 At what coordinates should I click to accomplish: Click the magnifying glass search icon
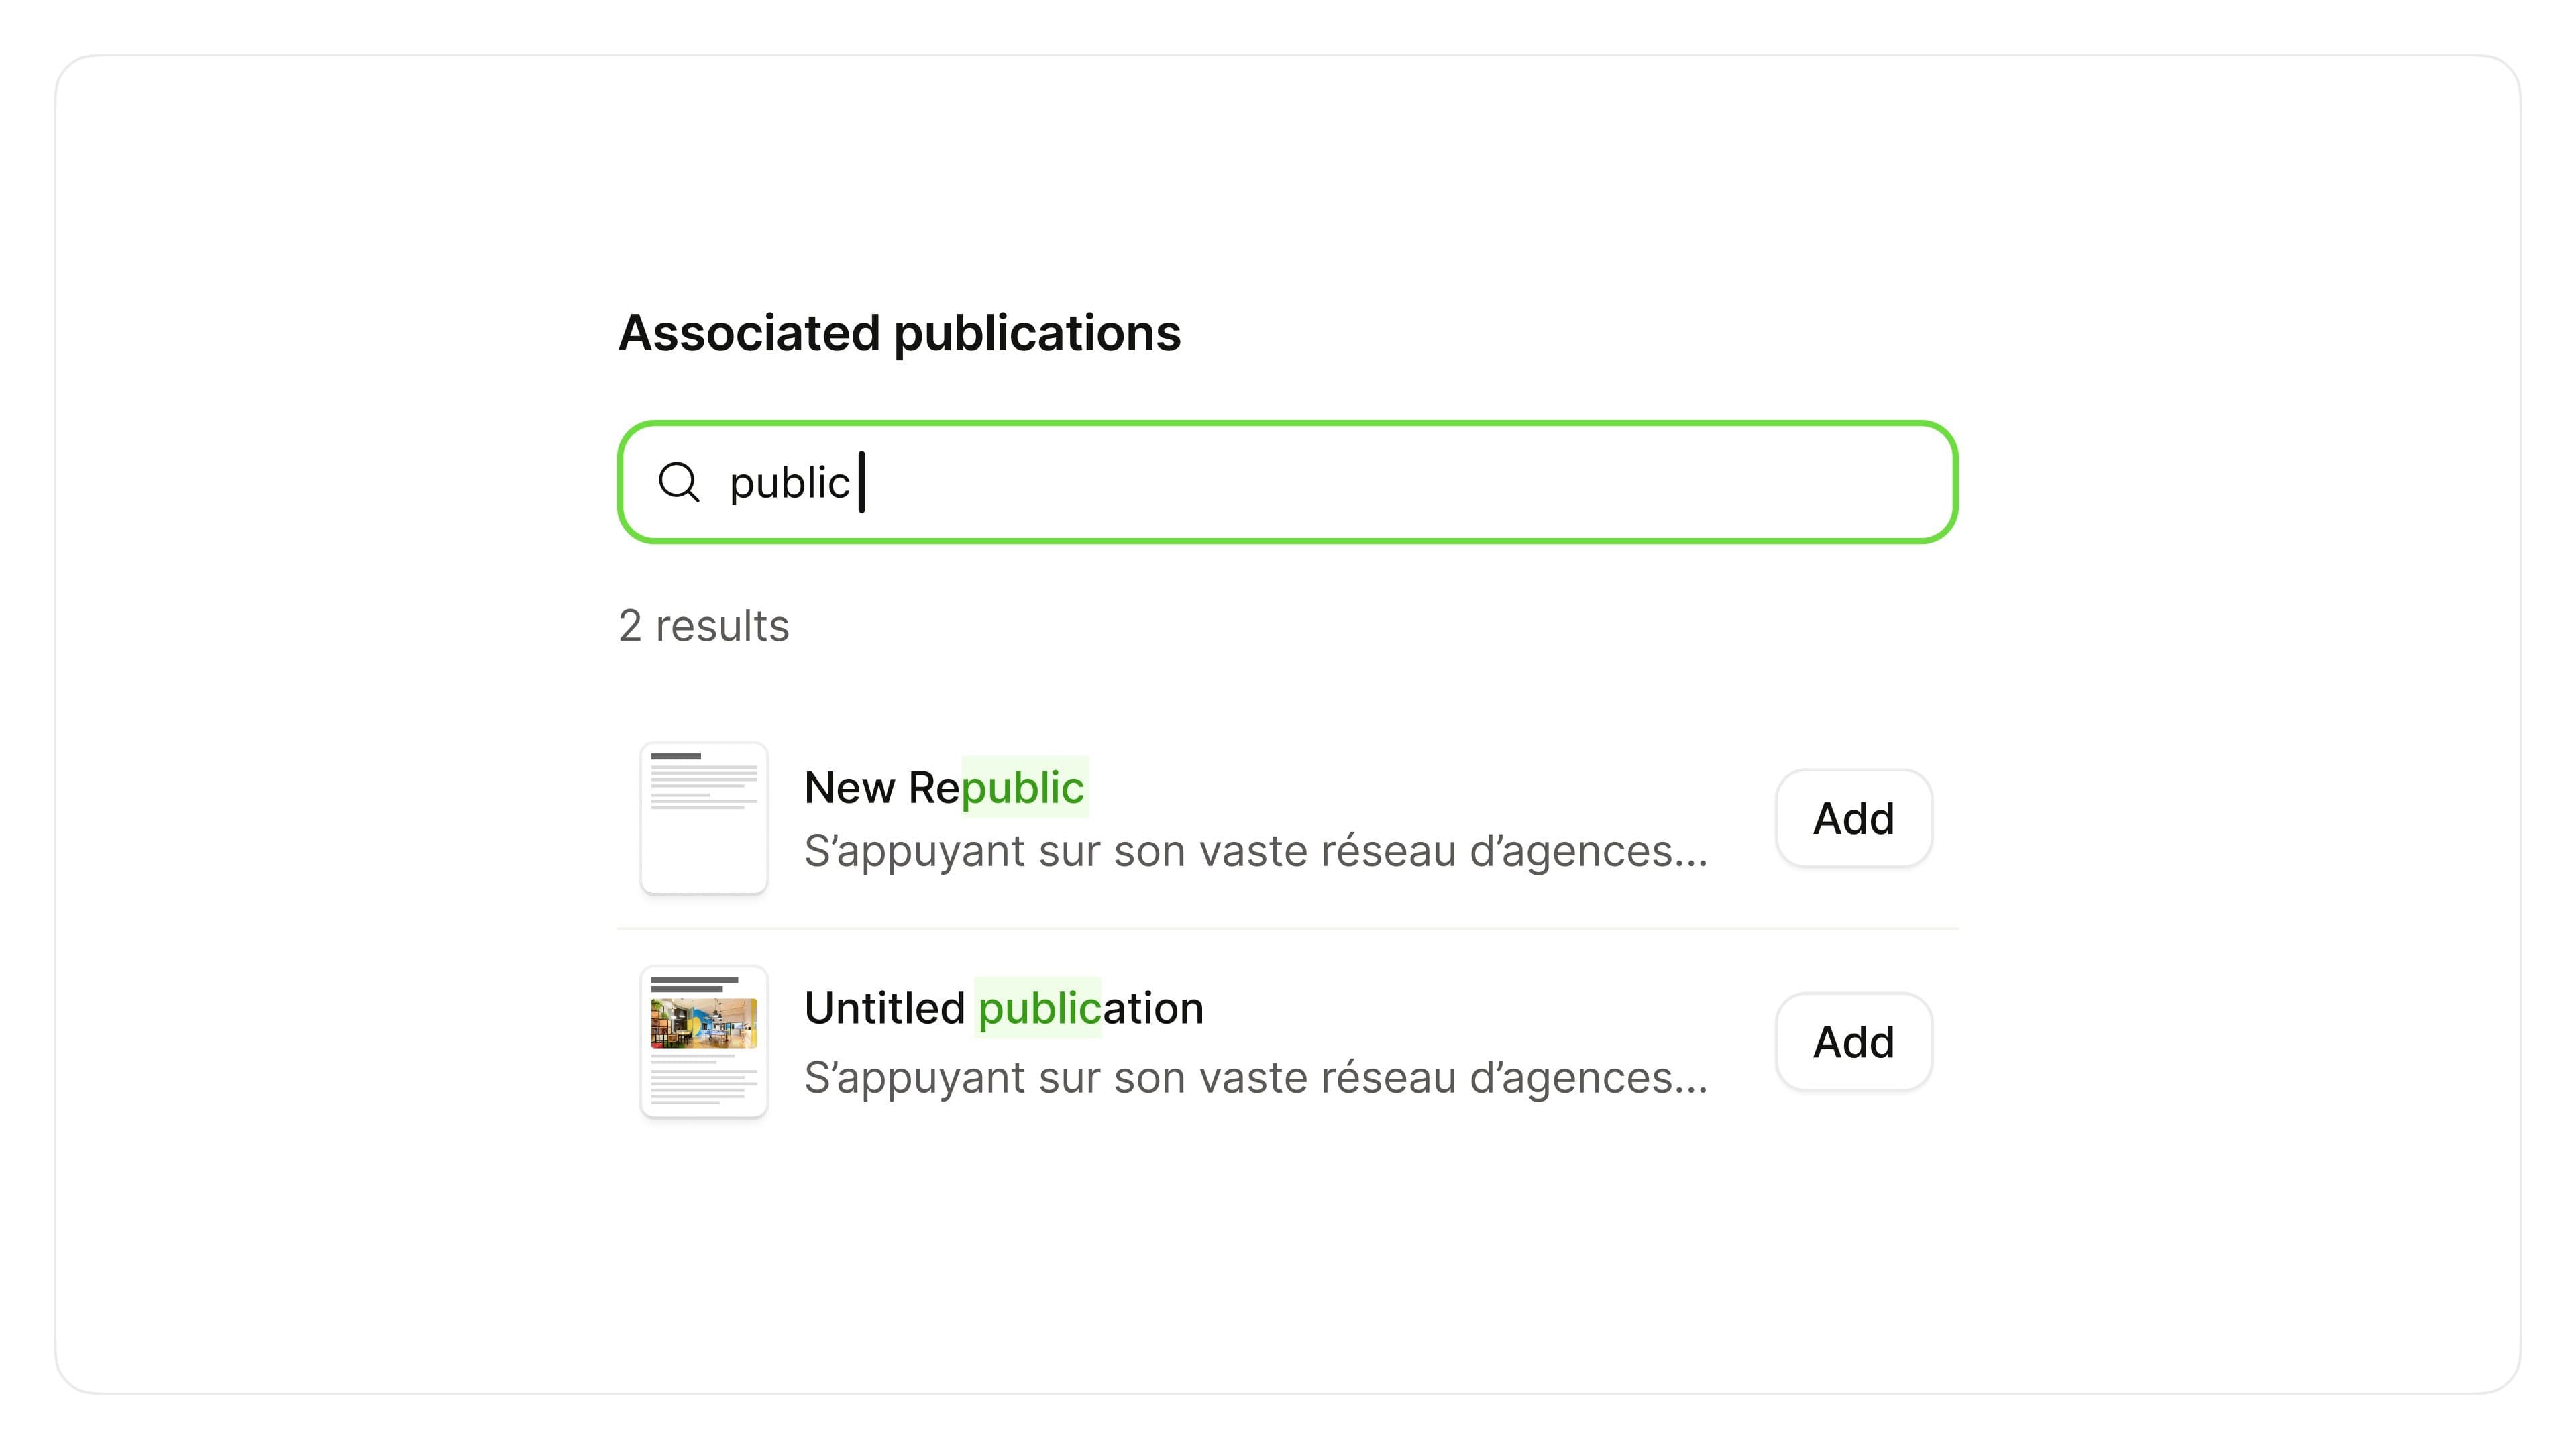click(679, 482)
